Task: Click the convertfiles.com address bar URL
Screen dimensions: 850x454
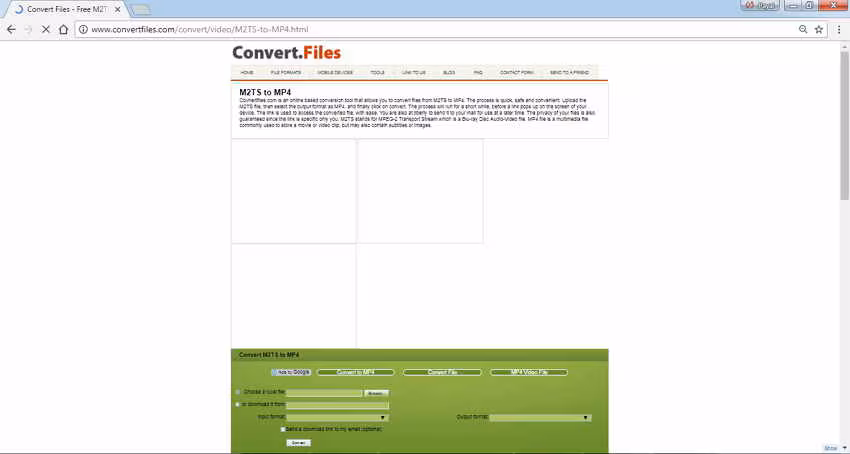Action: [199, 29]
